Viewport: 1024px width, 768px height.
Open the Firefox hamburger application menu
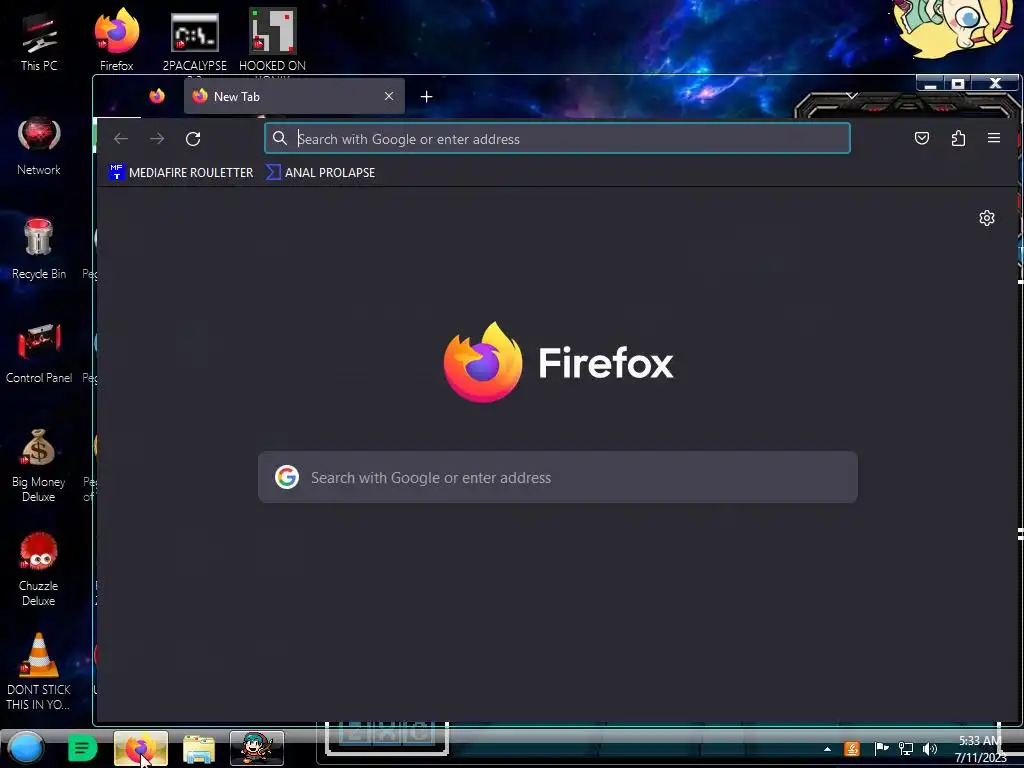994,138
